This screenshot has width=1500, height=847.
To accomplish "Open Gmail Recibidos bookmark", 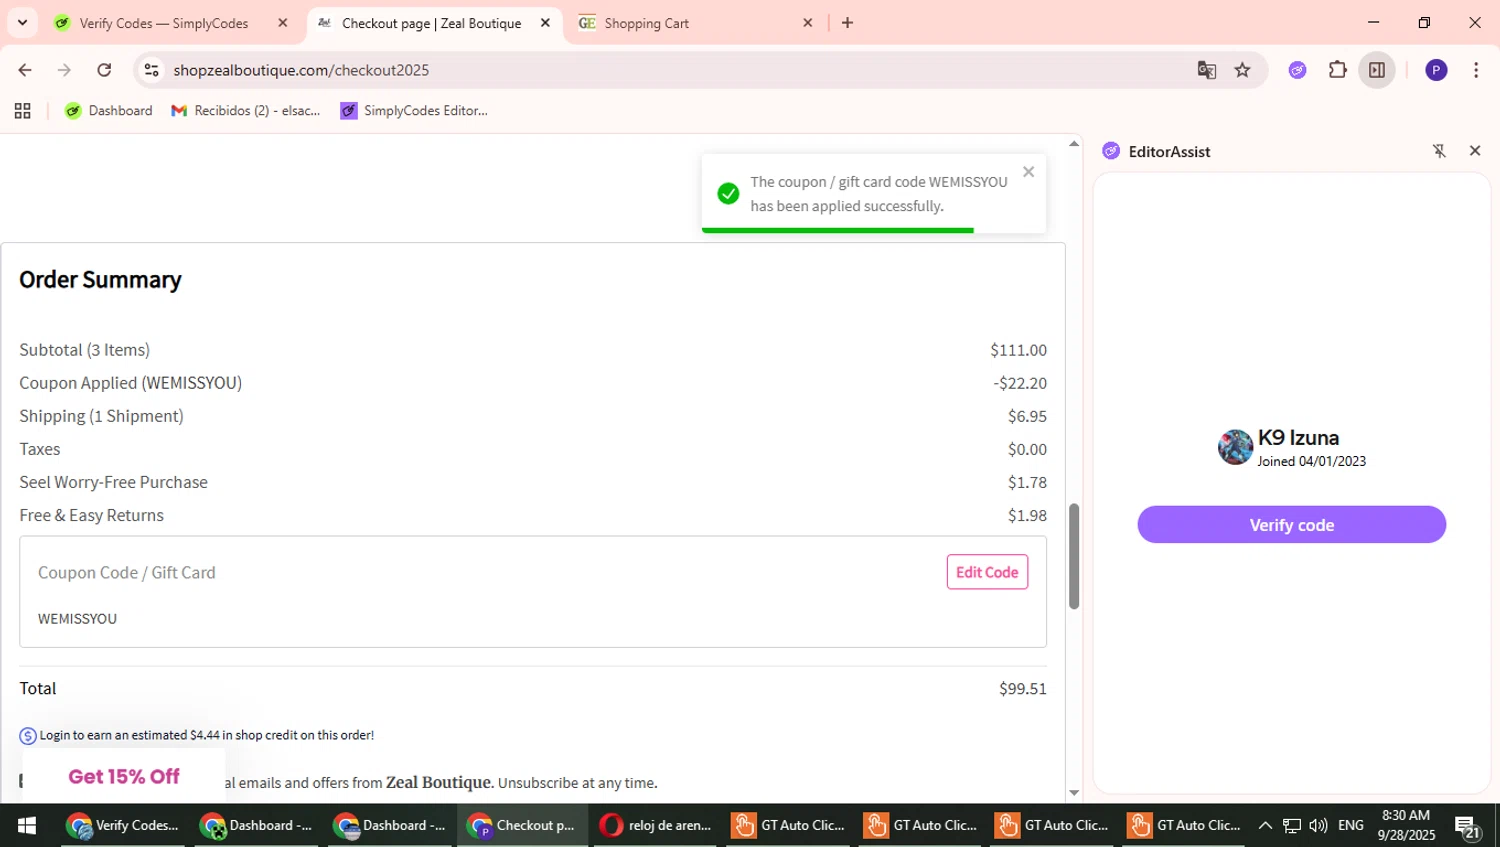I will (x=246, y=111).
